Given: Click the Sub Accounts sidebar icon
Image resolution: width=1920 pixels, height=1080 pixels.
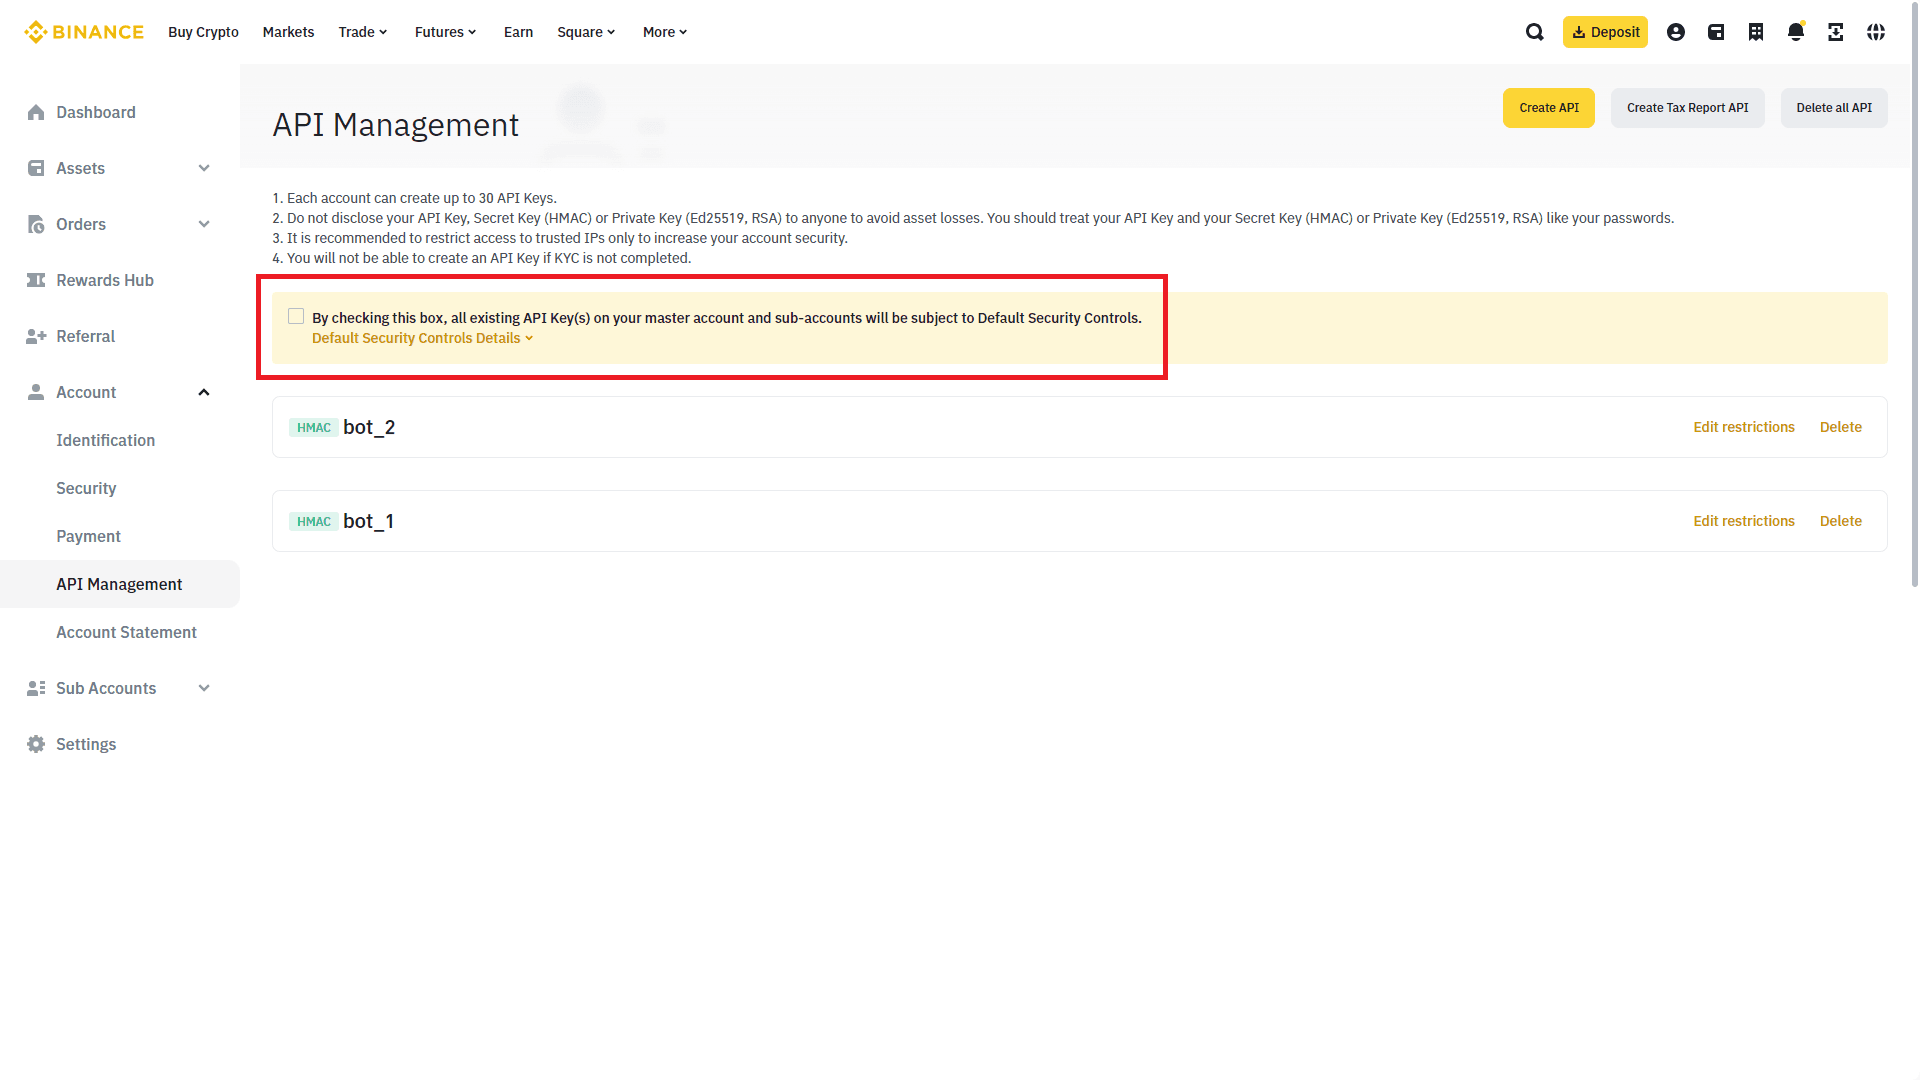Looking at the screenshot, I should point(36,688).
